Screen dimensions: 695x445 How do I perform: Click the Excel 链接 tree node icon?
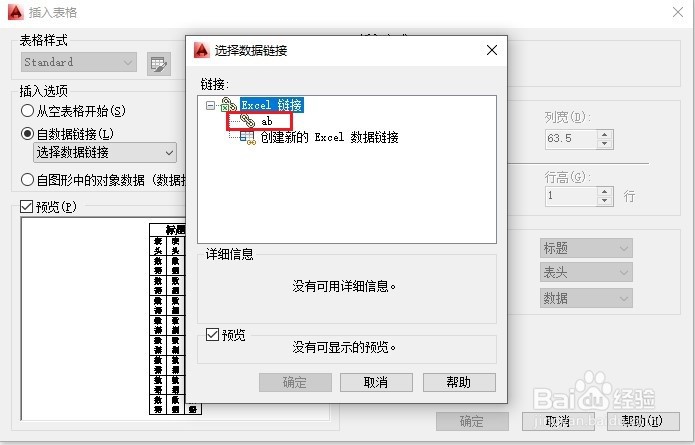(x=228, y=105)
